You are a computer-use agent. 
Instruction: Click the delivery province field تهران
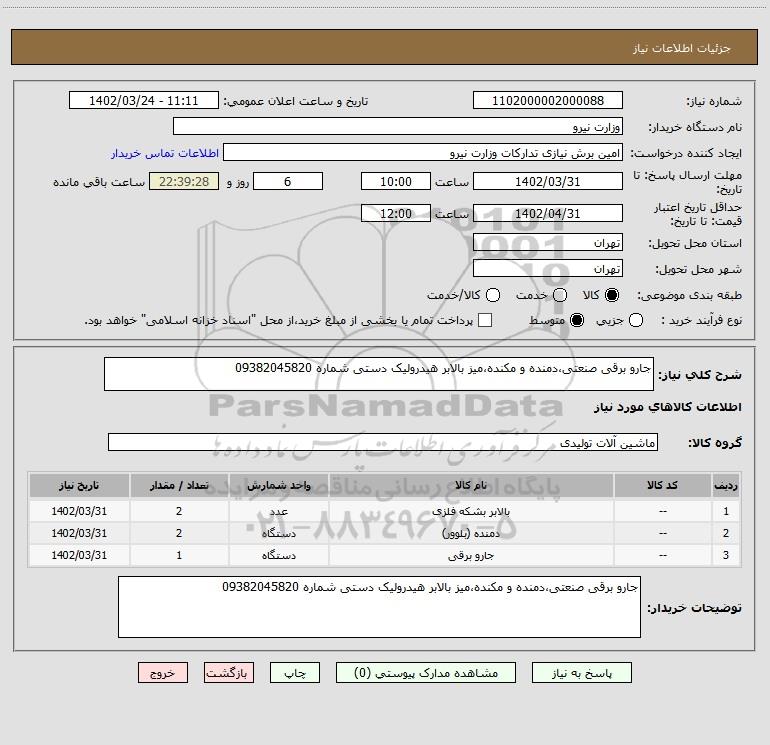pyautogui.click(x=548, y=242)
